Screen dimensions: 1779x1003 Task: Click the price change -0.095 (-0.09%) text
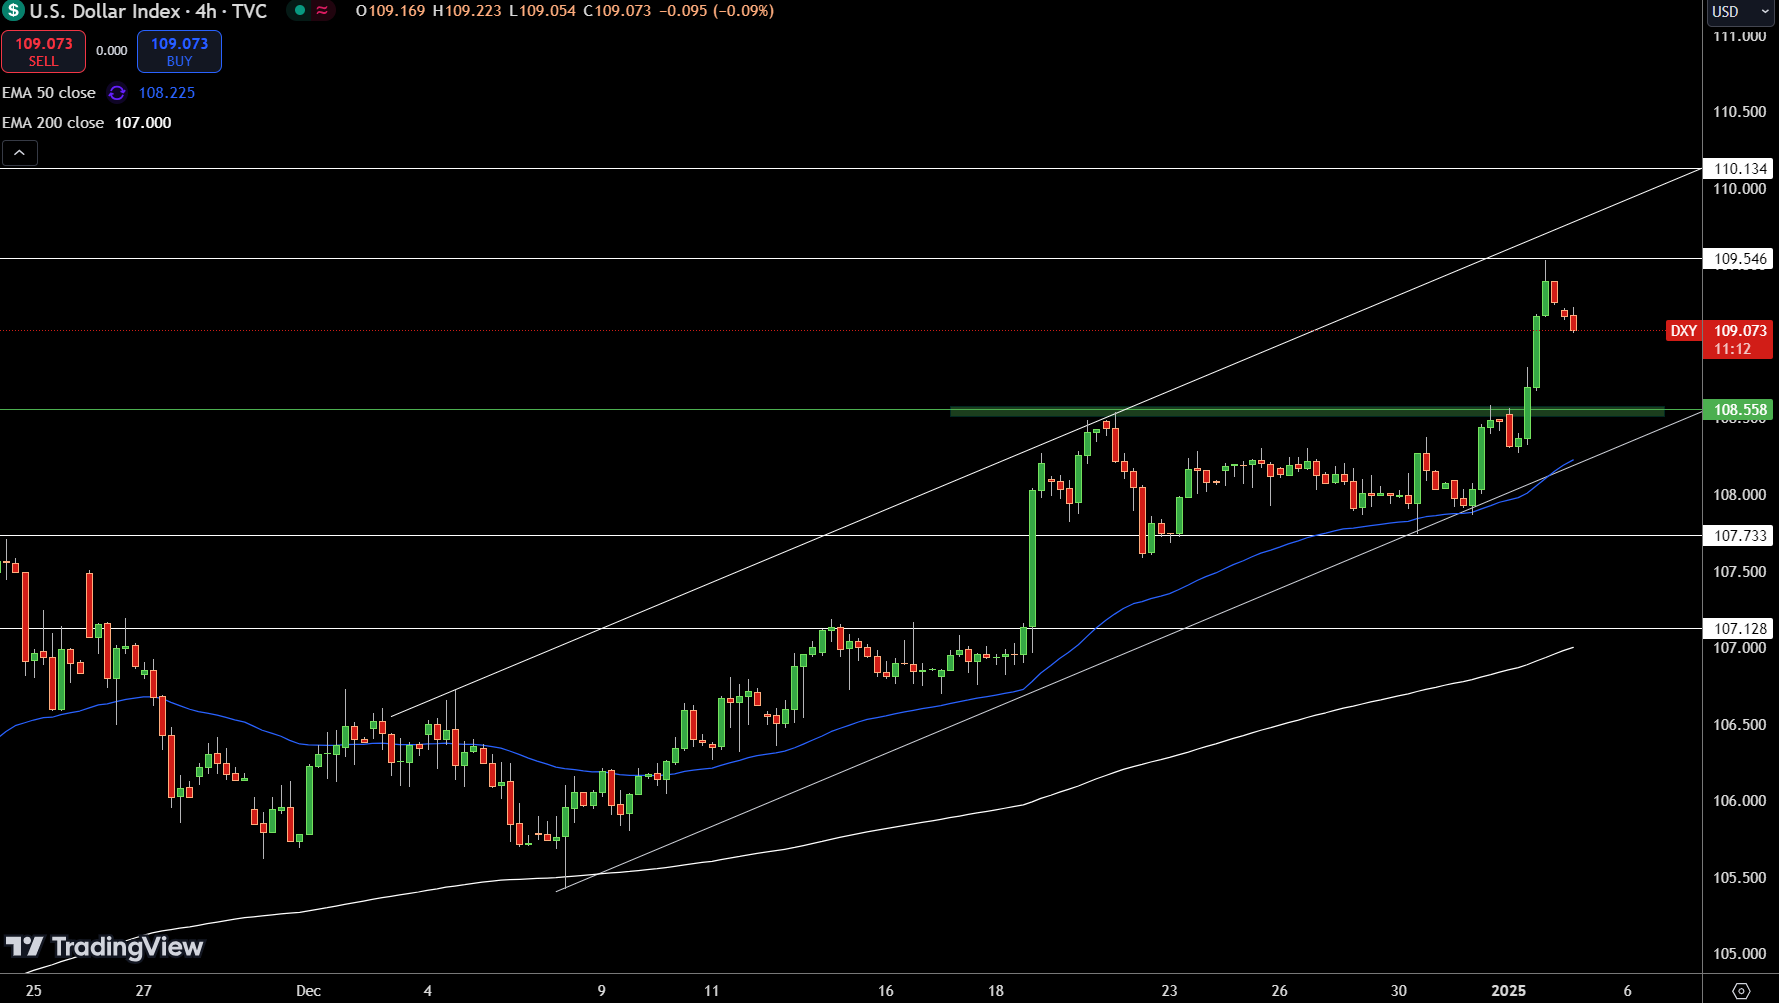[716, 11]
